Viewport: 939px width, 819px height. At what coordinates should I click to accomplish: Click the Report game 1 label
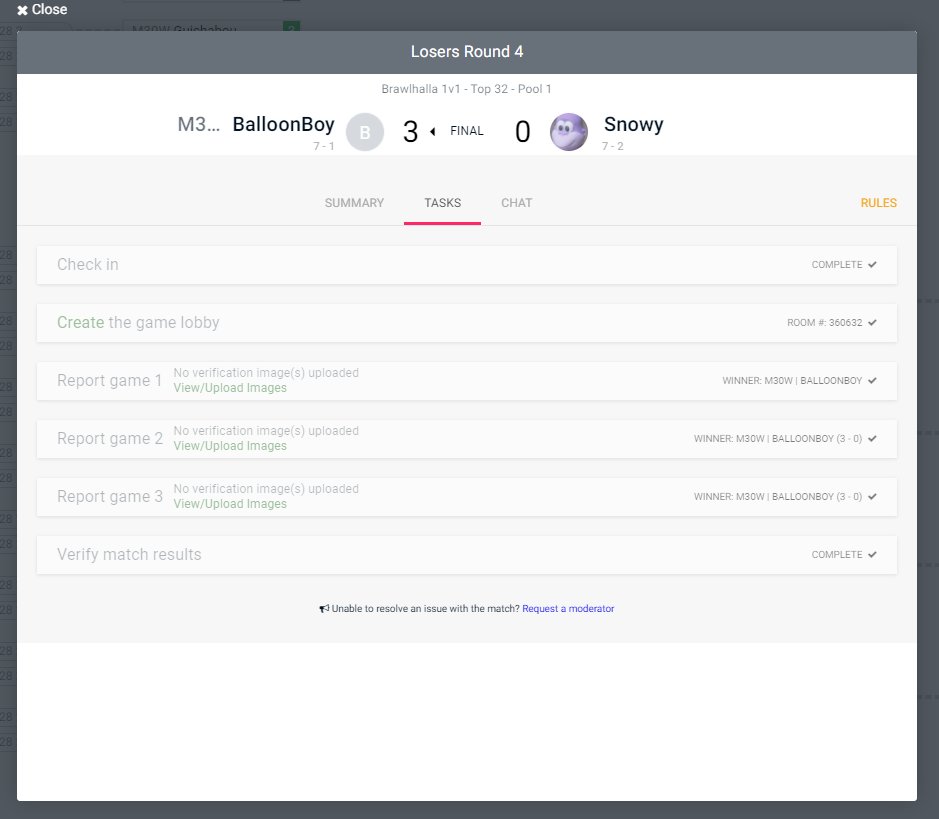[110, 381]
